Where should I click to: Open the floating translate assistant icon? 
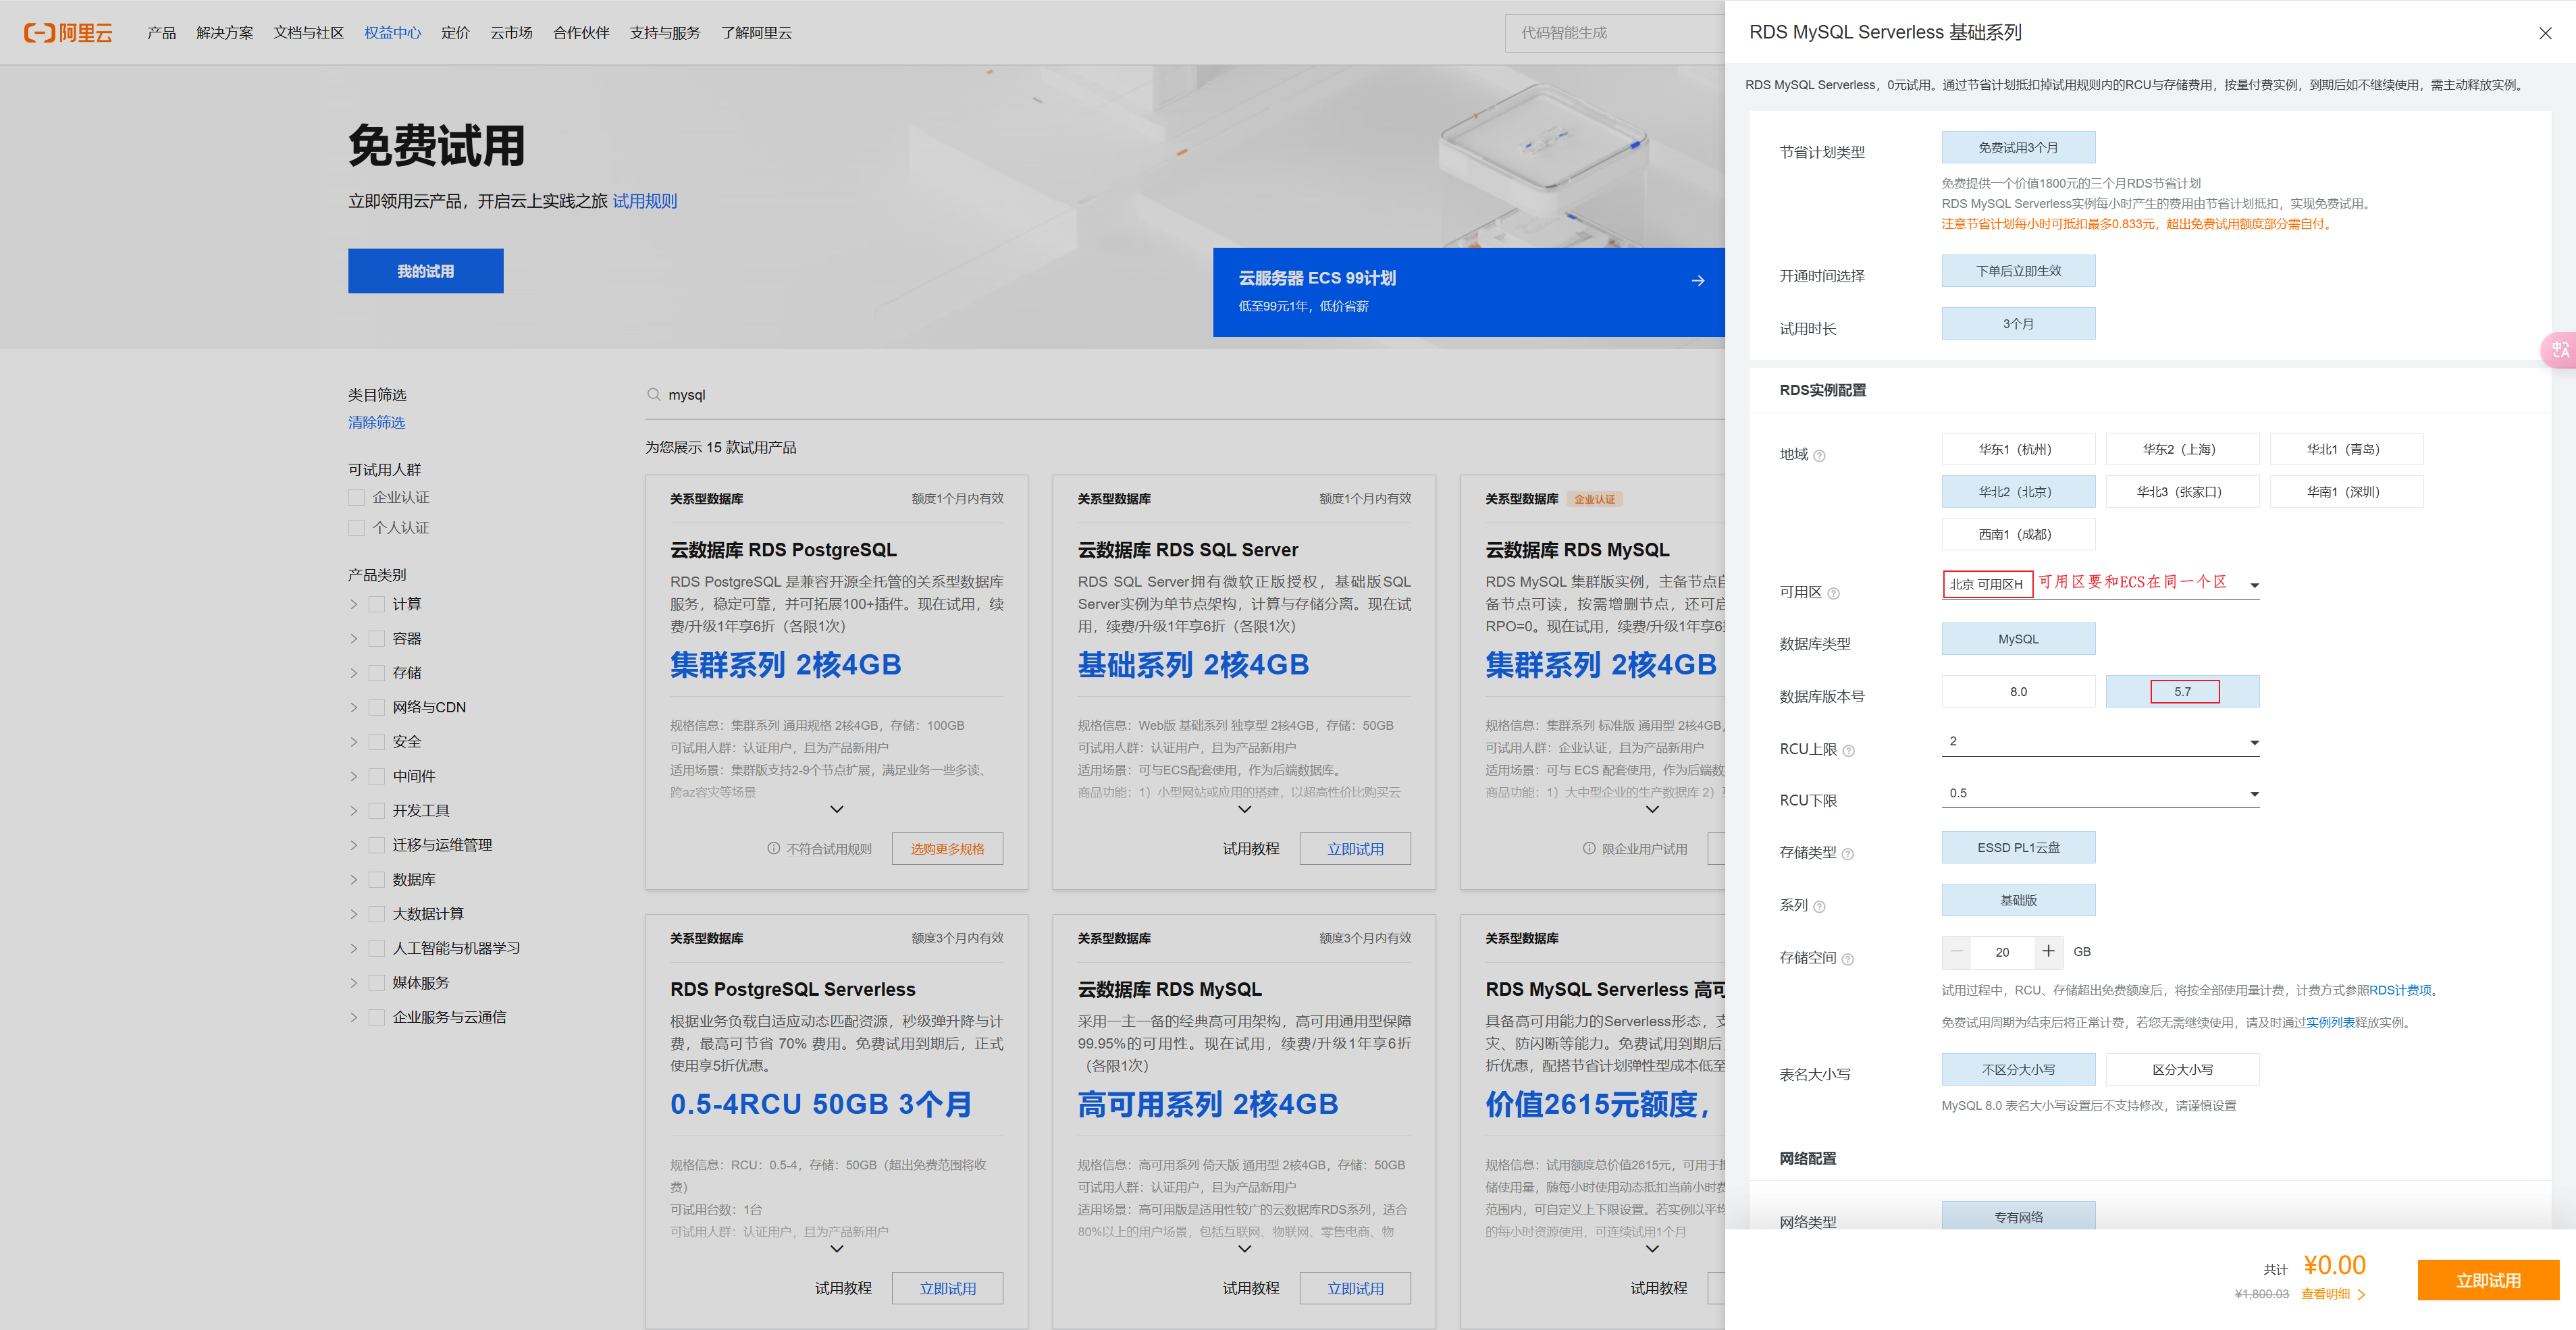tap(2560, 350)
